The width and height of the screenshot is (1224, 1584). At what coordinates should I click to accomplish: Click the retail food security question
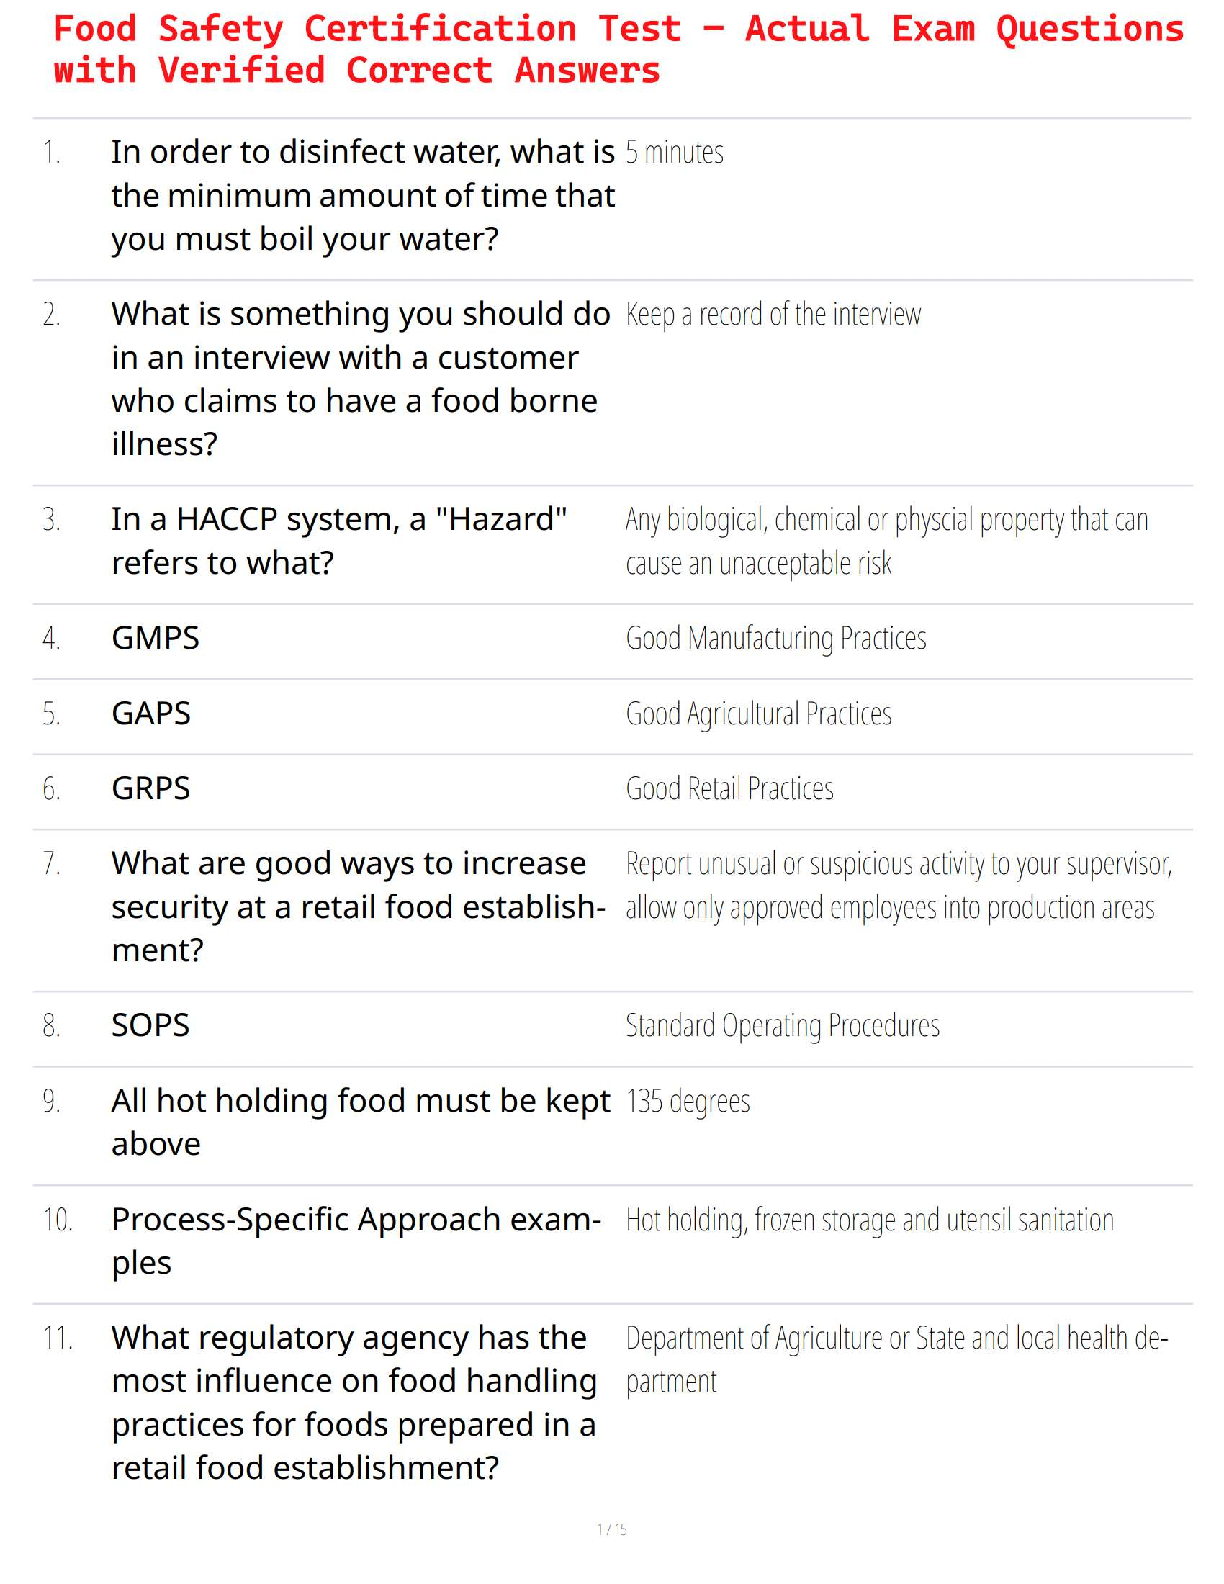(358, 907)
